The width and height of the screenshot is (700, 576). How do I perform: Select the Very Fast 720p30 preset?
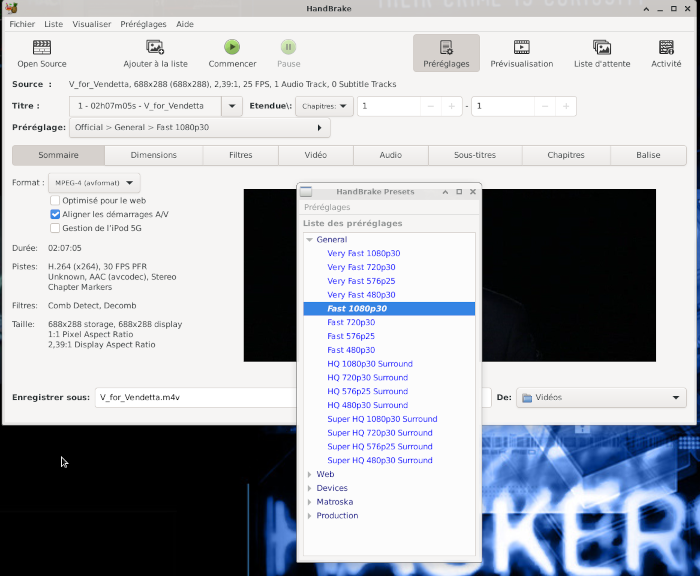pos(361,267)
